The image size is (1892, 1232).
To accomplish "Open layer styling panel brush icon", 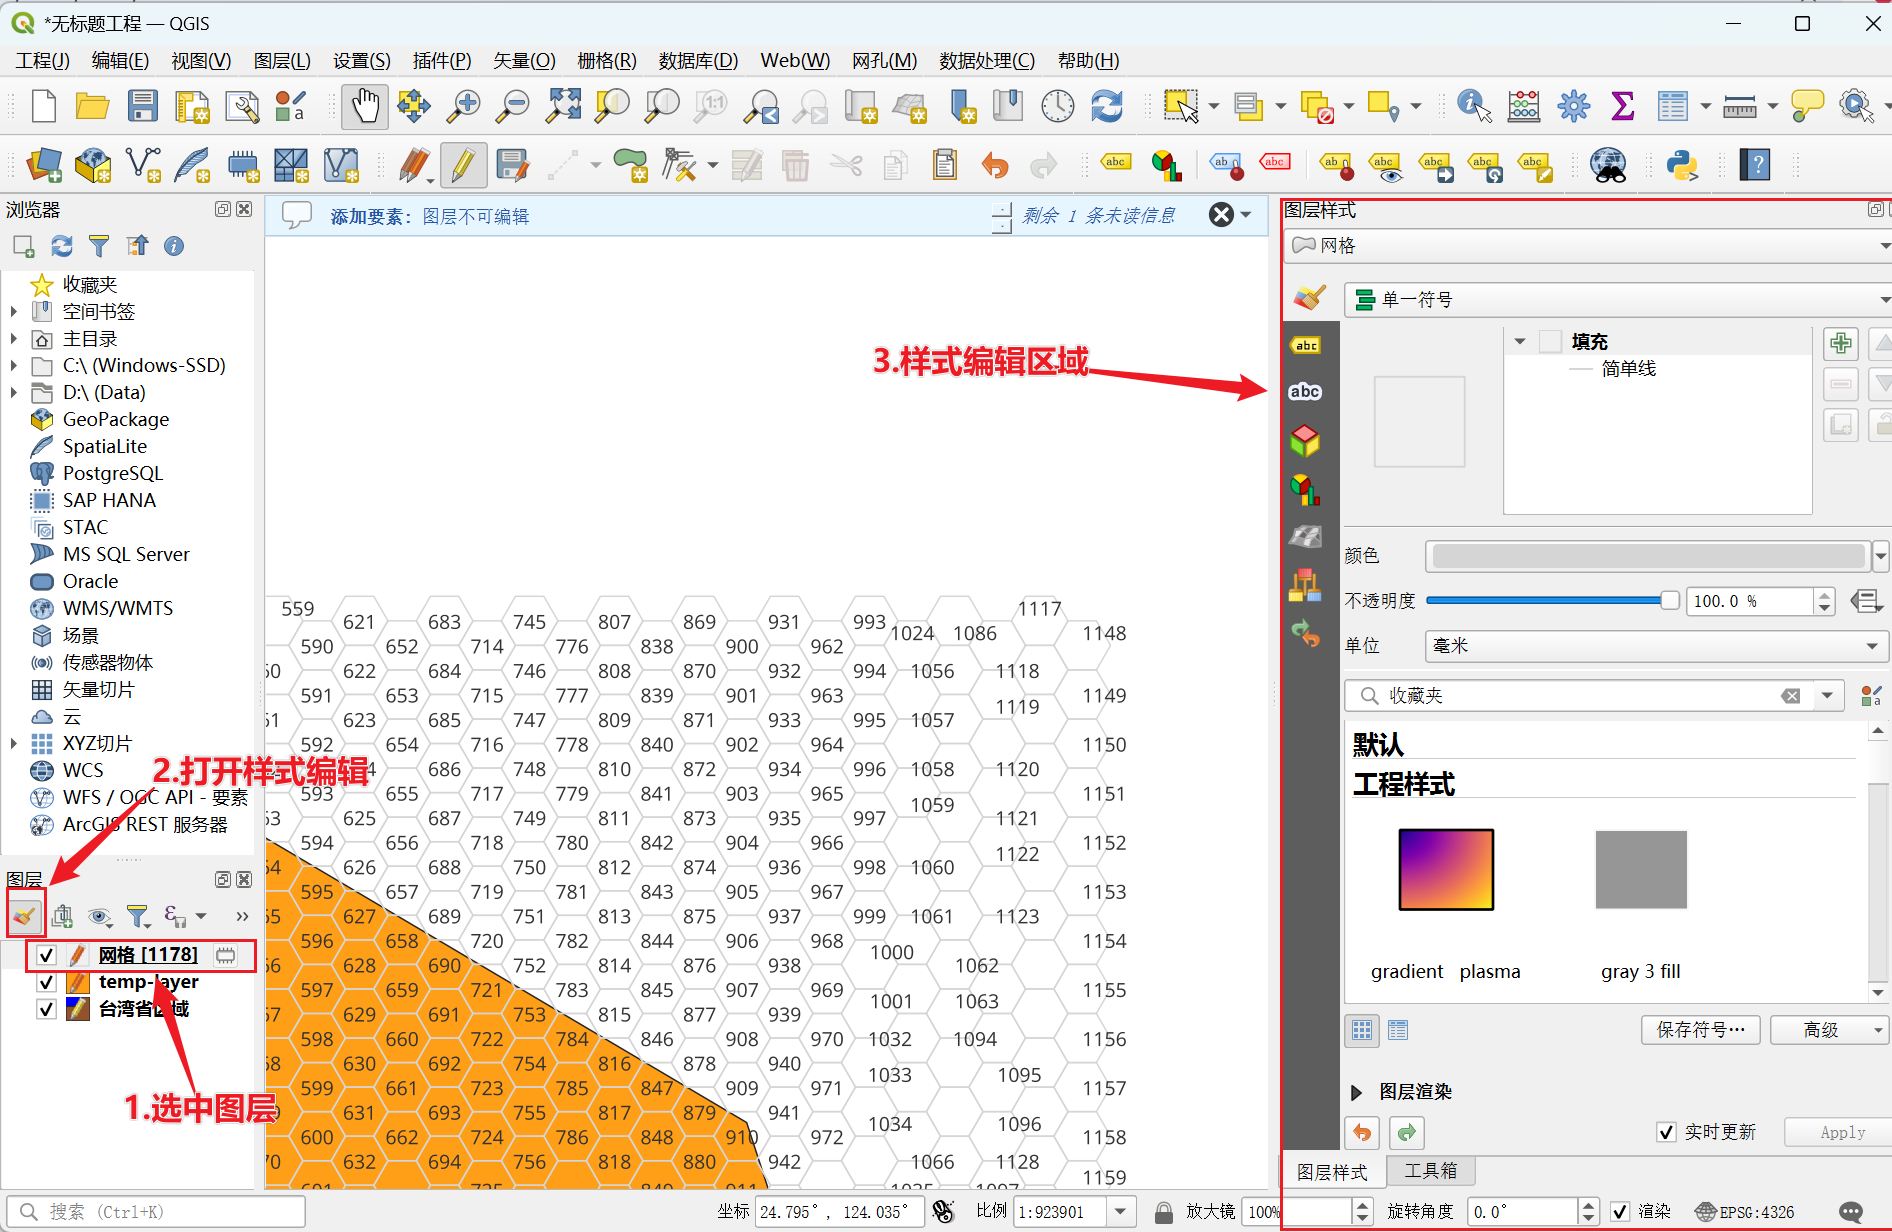I will (25, 915).
